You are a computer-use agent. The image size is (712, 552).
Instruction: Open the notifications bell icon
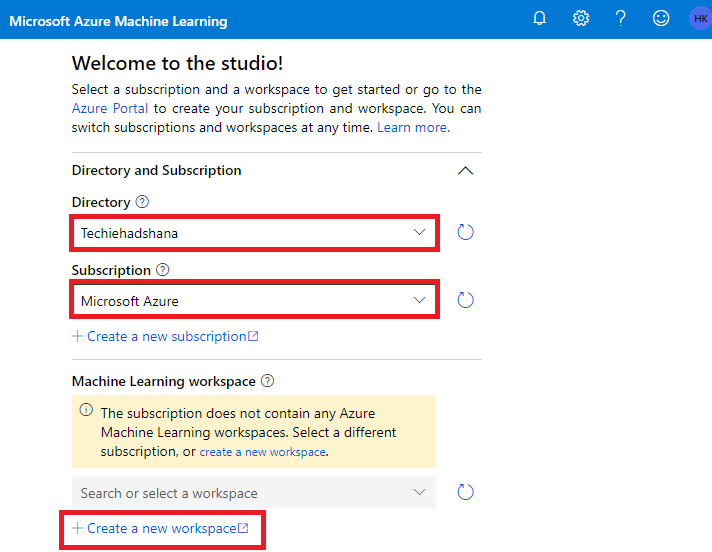[x=540, y=19]
